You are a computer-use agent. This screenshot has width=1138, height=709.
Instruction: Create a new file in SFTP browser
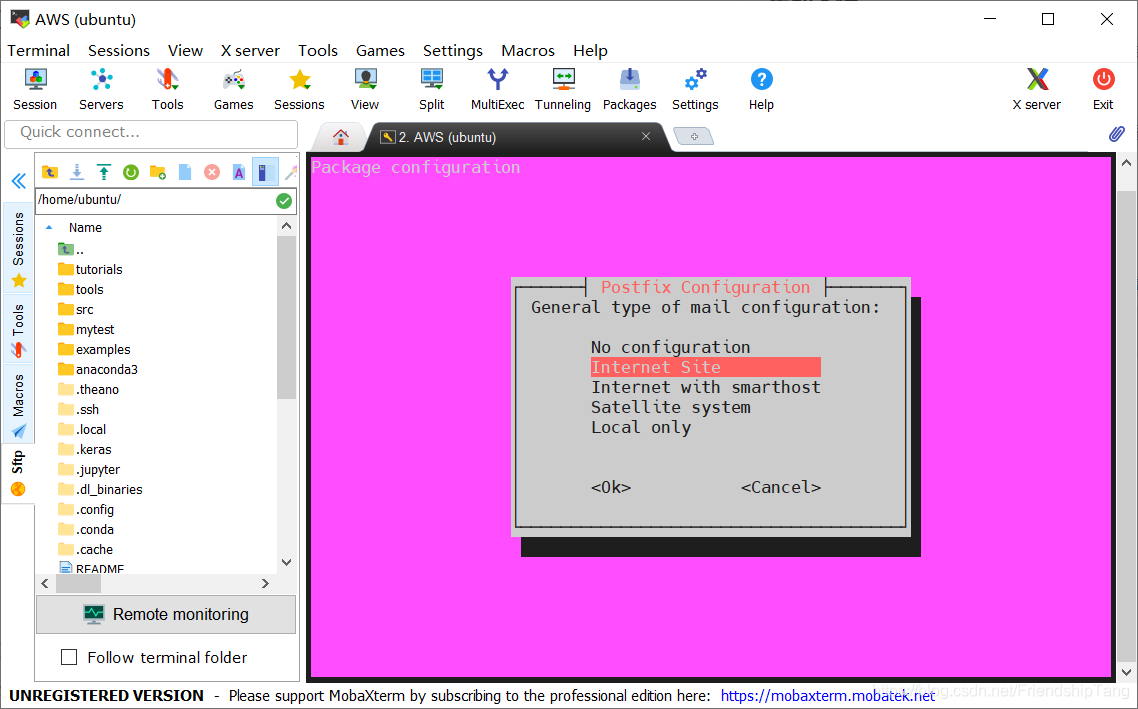coord(185,172)
